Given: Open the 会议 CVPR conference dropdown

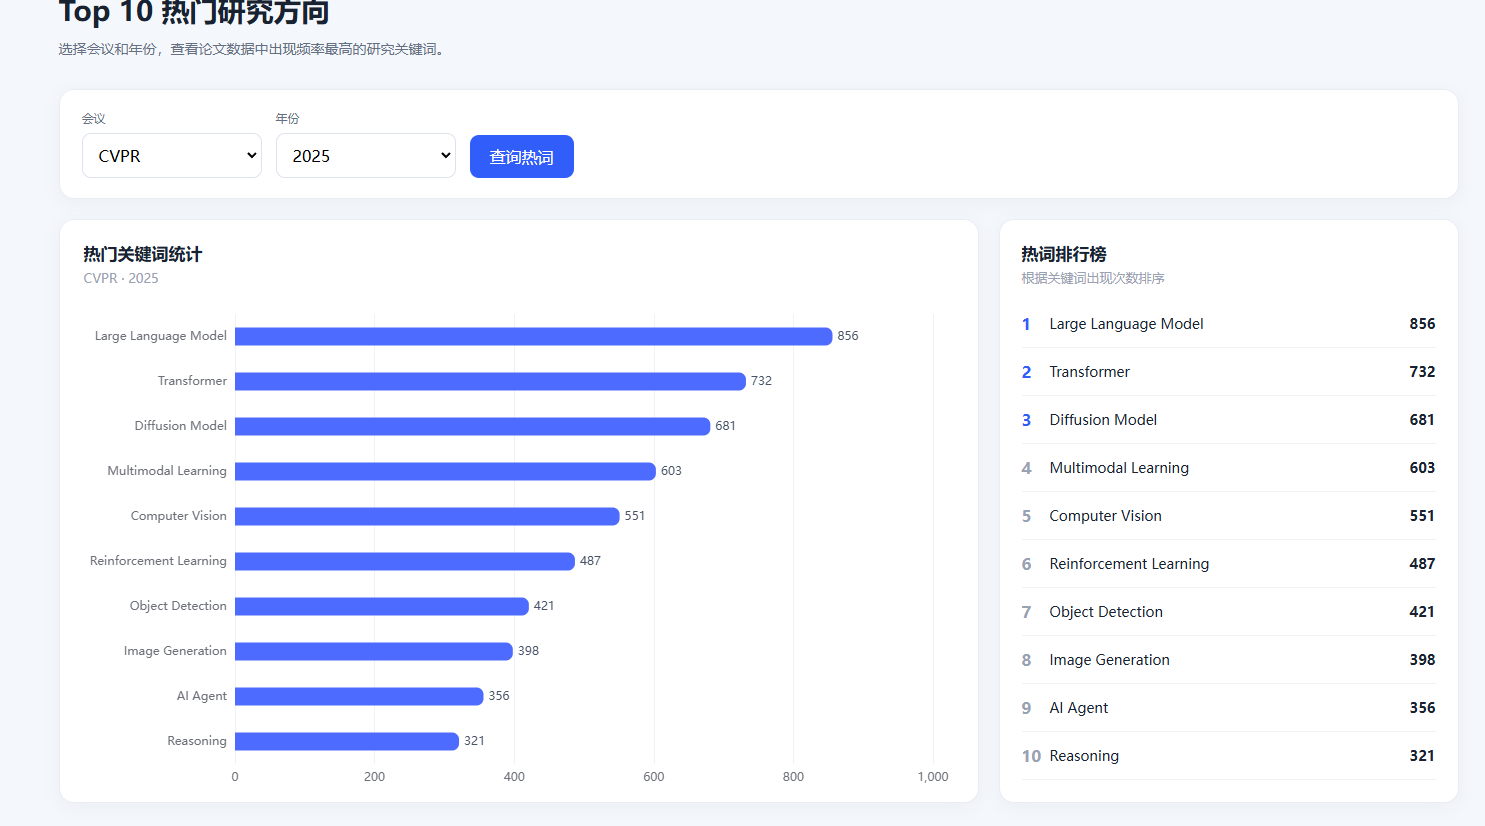Looking at the screenshot, I should 172,156.
